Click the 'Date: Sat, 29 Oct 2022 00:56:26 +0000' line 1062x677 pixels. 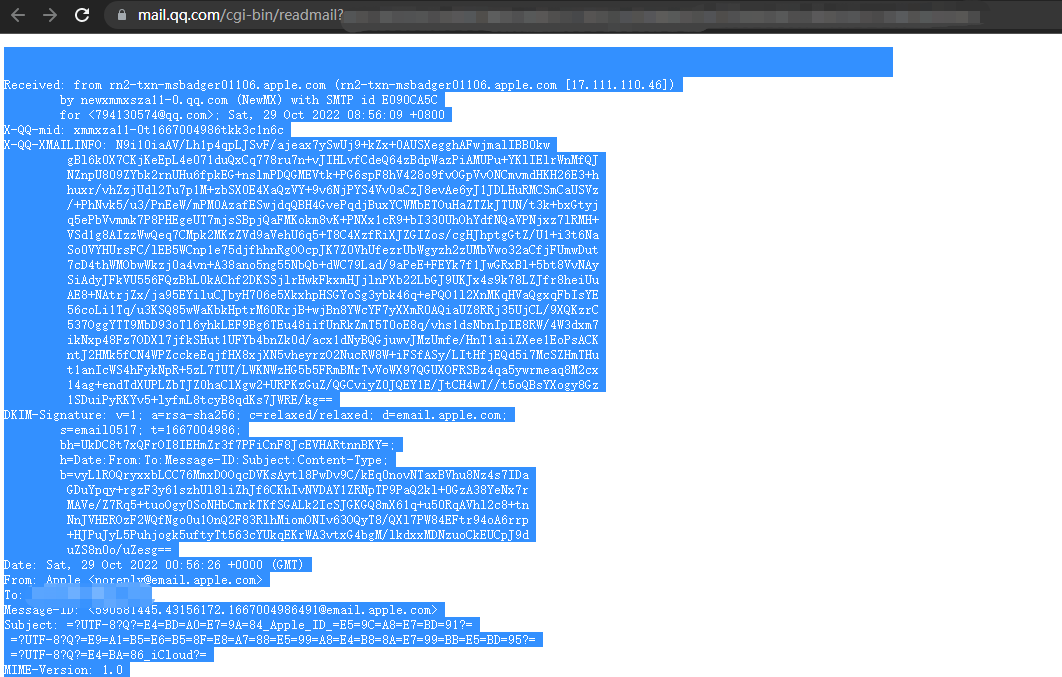(x=154, y=565)
